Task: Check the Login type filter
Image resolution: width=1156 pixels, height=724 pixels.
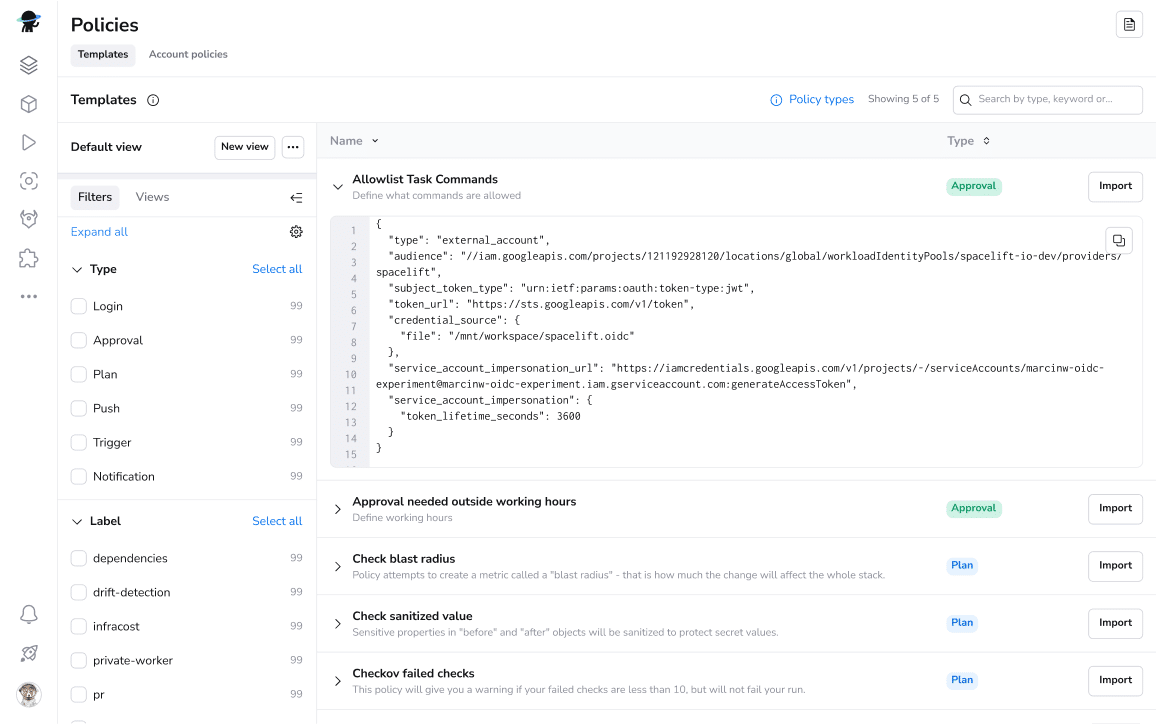Action: (79, 307)
